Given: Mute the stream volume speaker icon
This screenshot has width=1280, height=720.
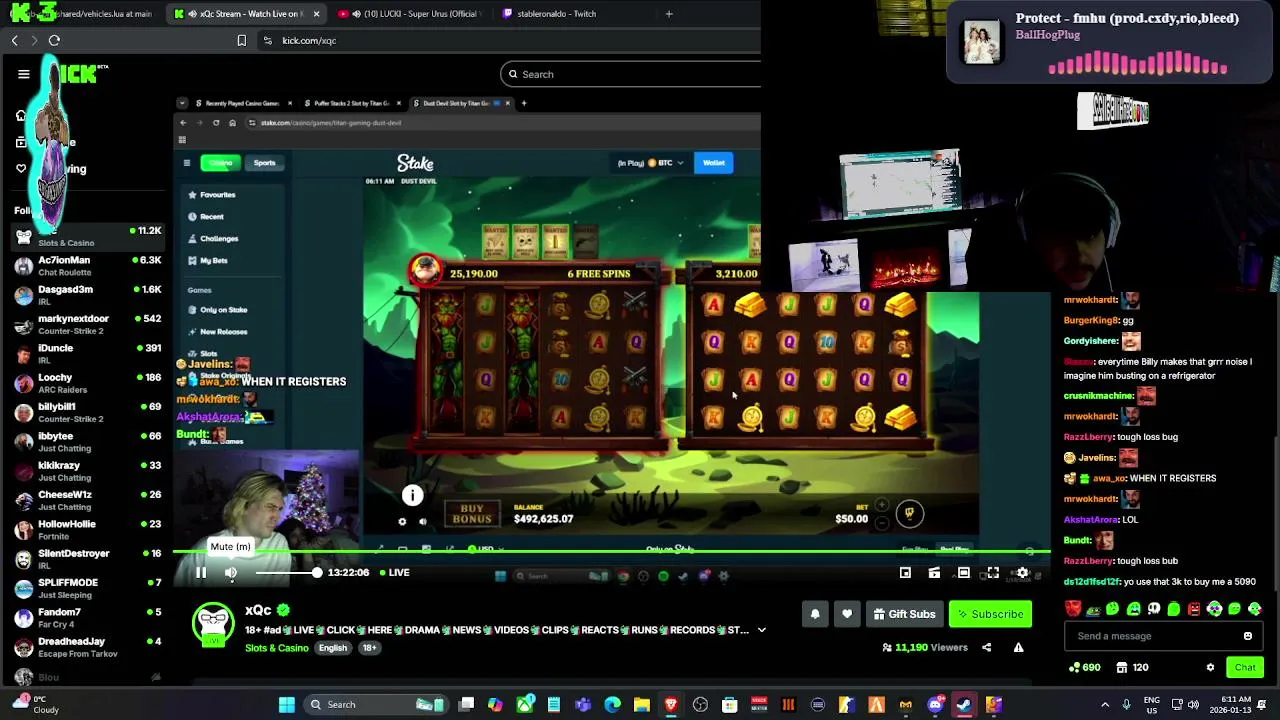Looking at the screenshot, I should 231,573.
